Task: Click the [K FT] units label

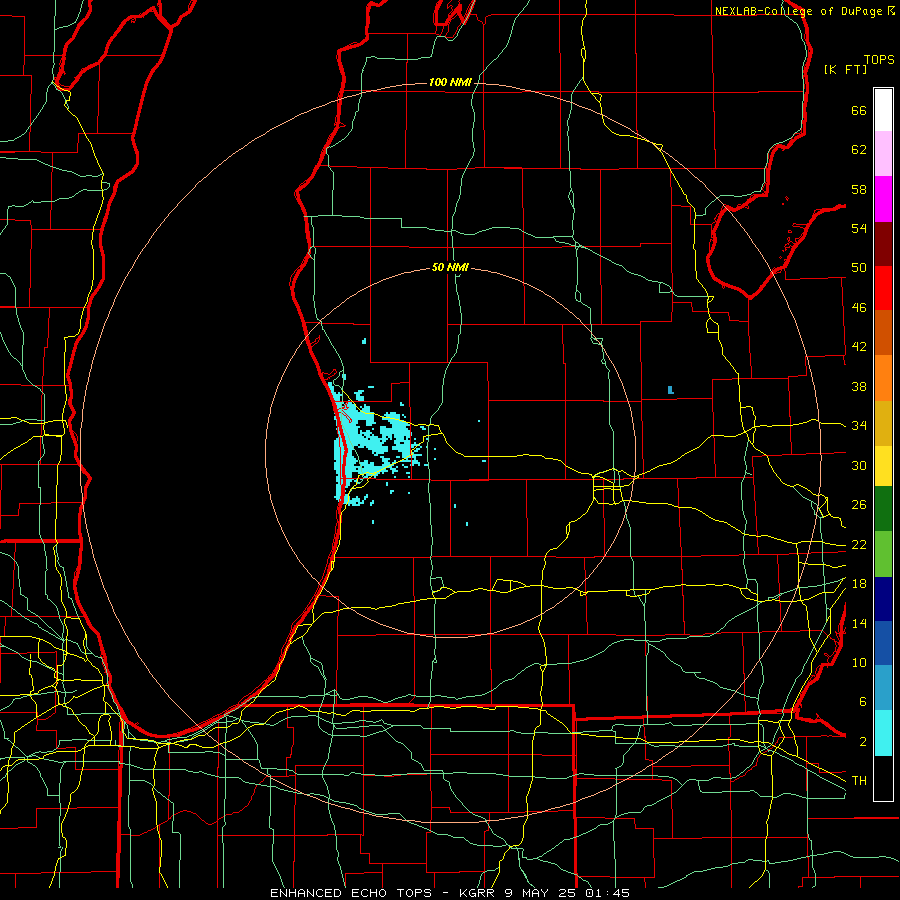Action: [x=845, y=69]
